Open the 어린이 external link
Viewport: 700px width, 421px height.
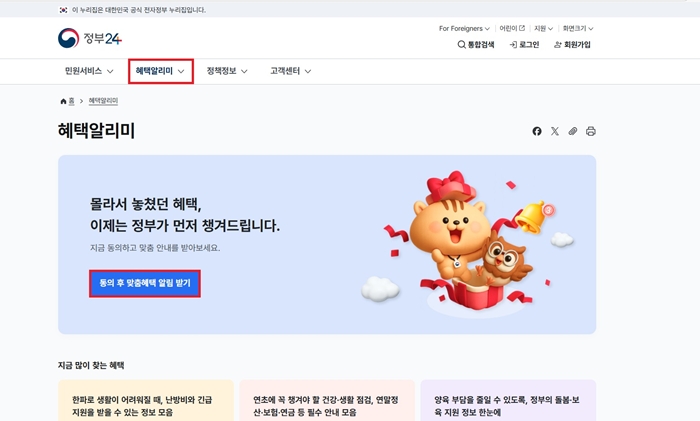click(511, 28)
